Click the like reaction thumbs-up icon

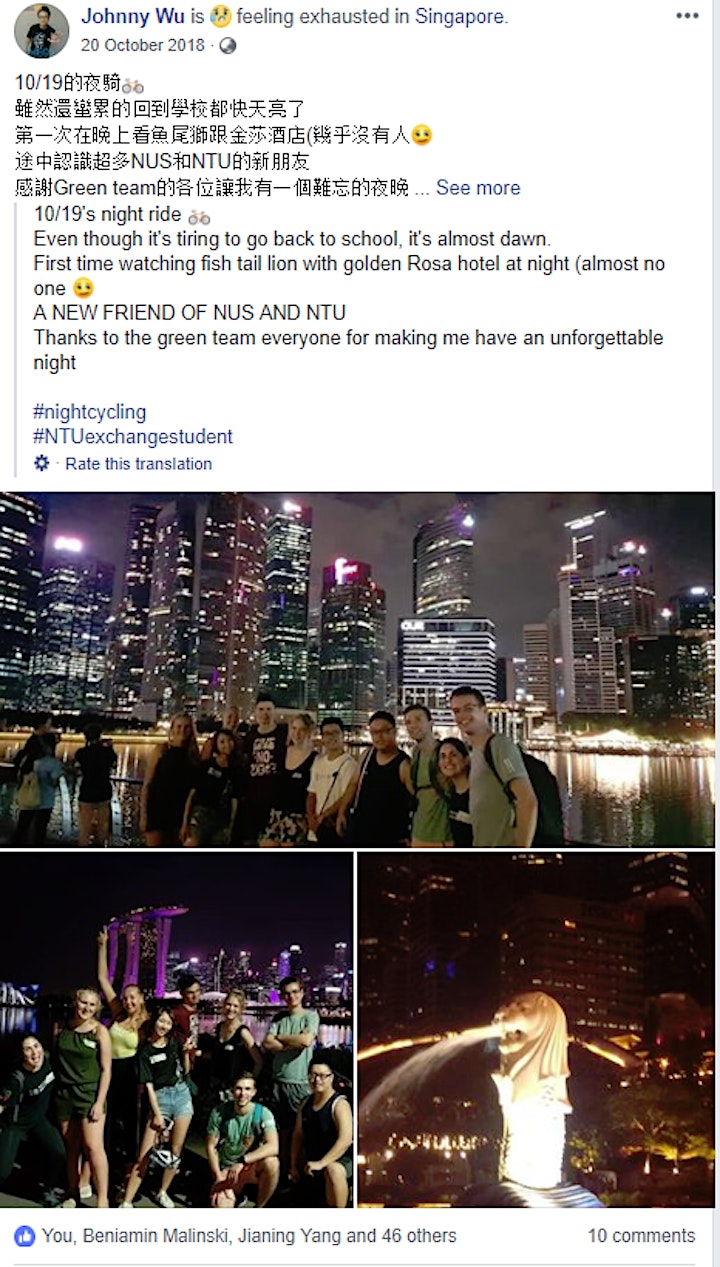coord(24,1236)
